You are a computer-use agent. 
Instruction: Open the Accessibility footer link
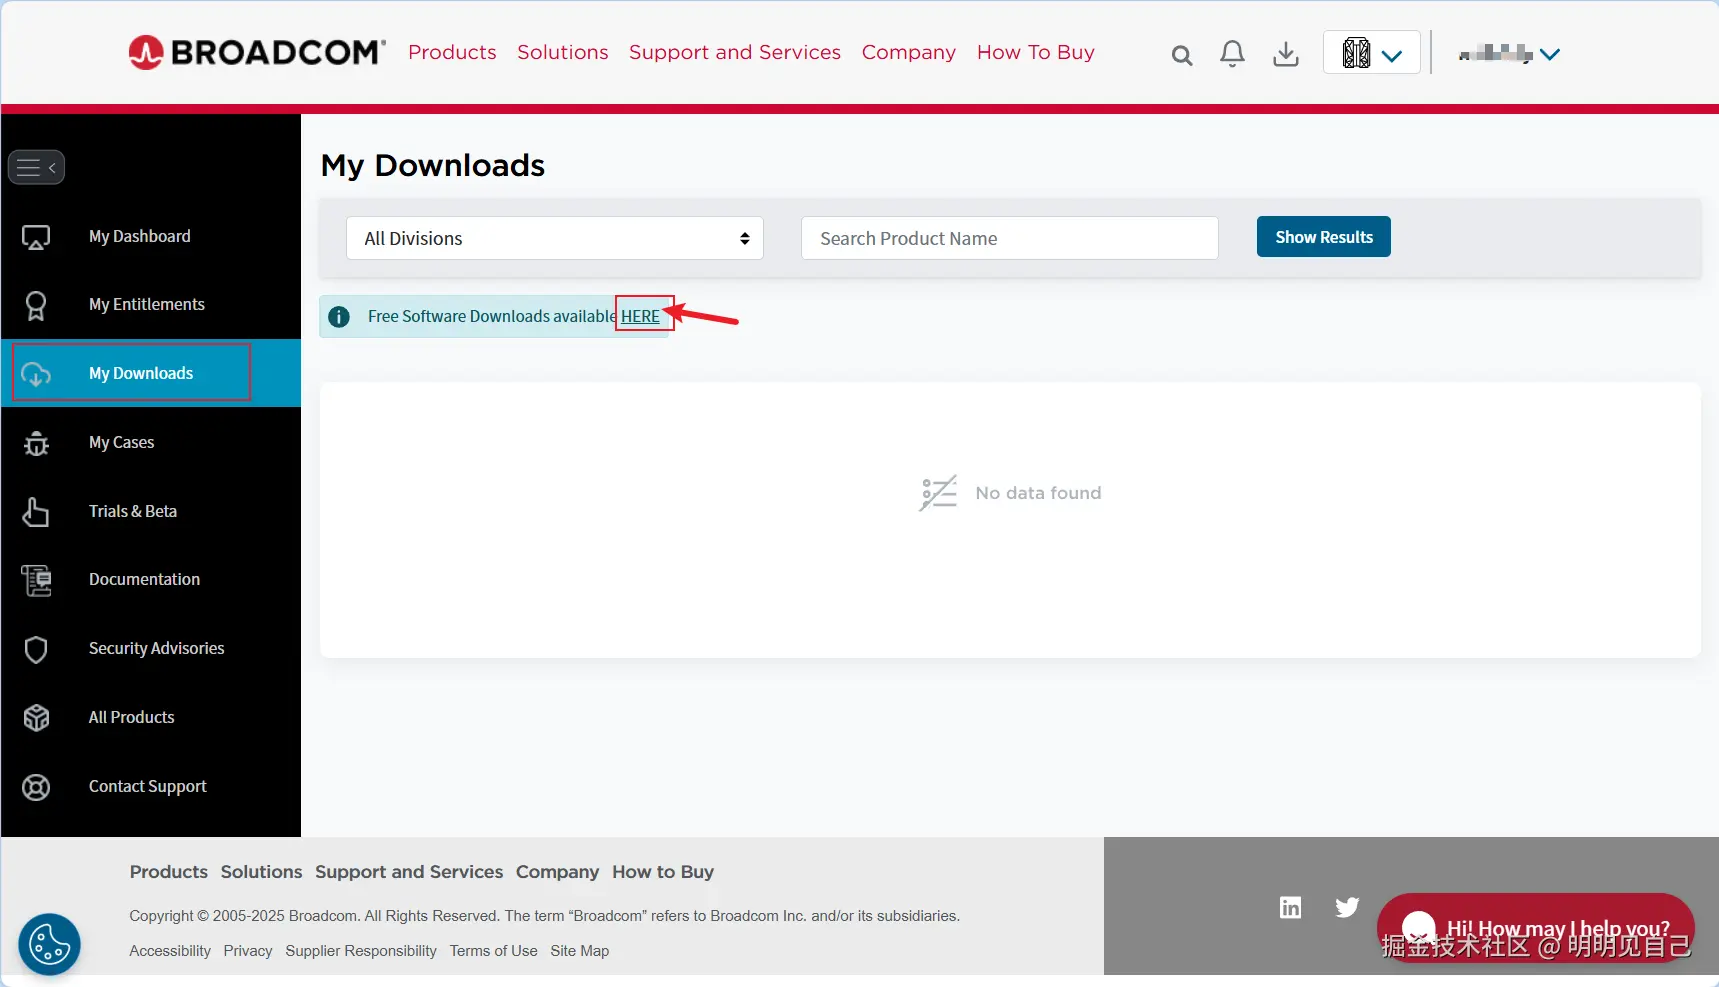(170, 951)
